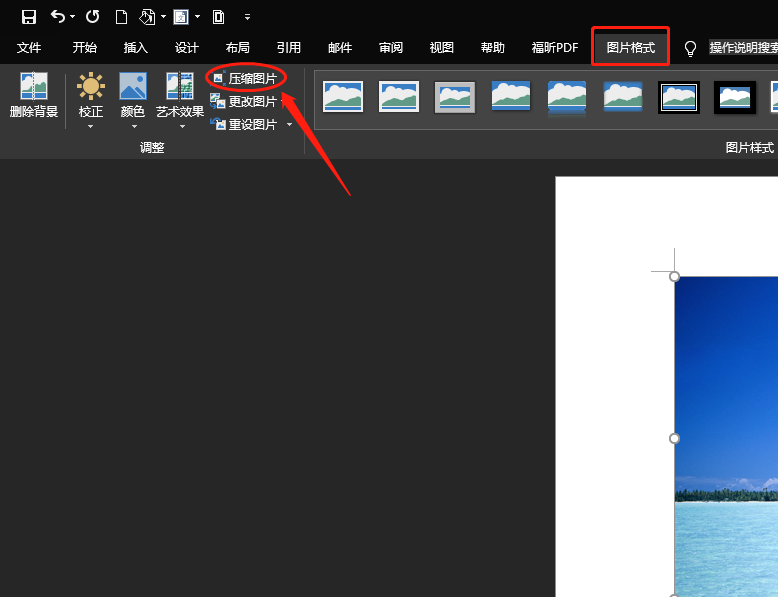Switch to the Picture Format (图片格式) tab
778x597 pixels.
click(630, 48)
